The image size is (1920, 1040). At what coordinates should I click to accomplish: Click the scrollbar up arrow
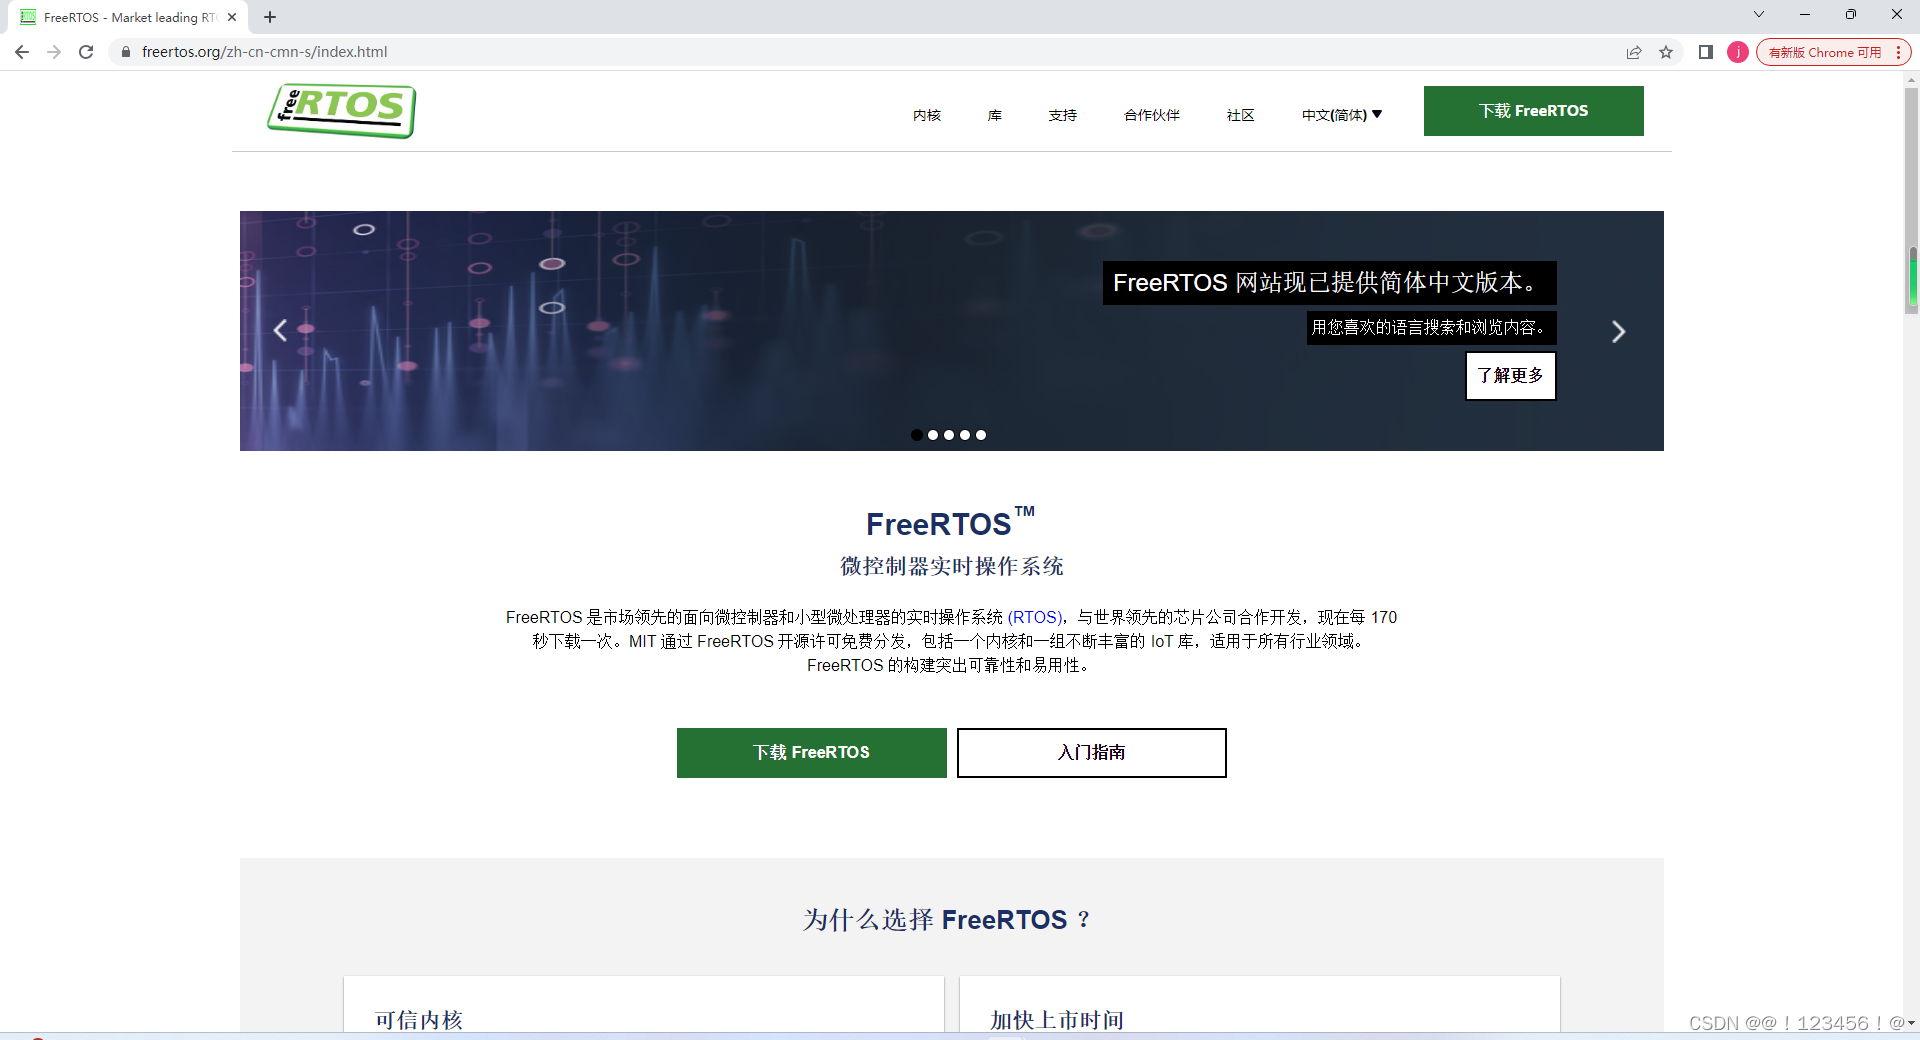[x=1912, y=80]
